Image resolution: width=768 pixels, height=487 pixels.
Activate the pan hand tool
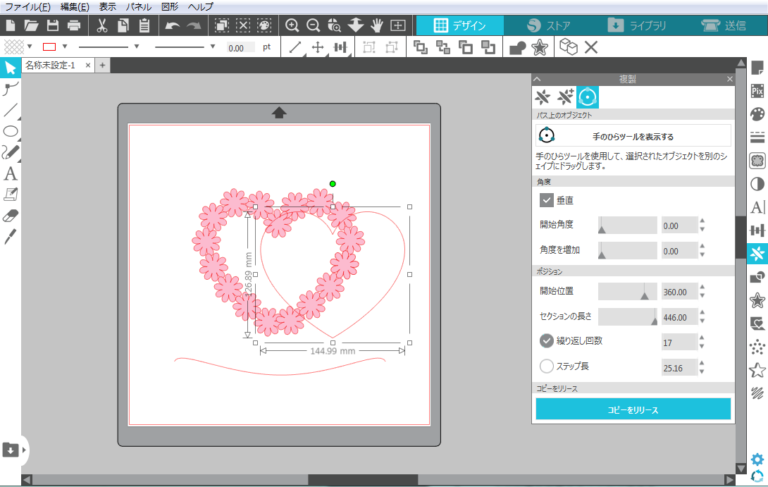coord(377,25)
